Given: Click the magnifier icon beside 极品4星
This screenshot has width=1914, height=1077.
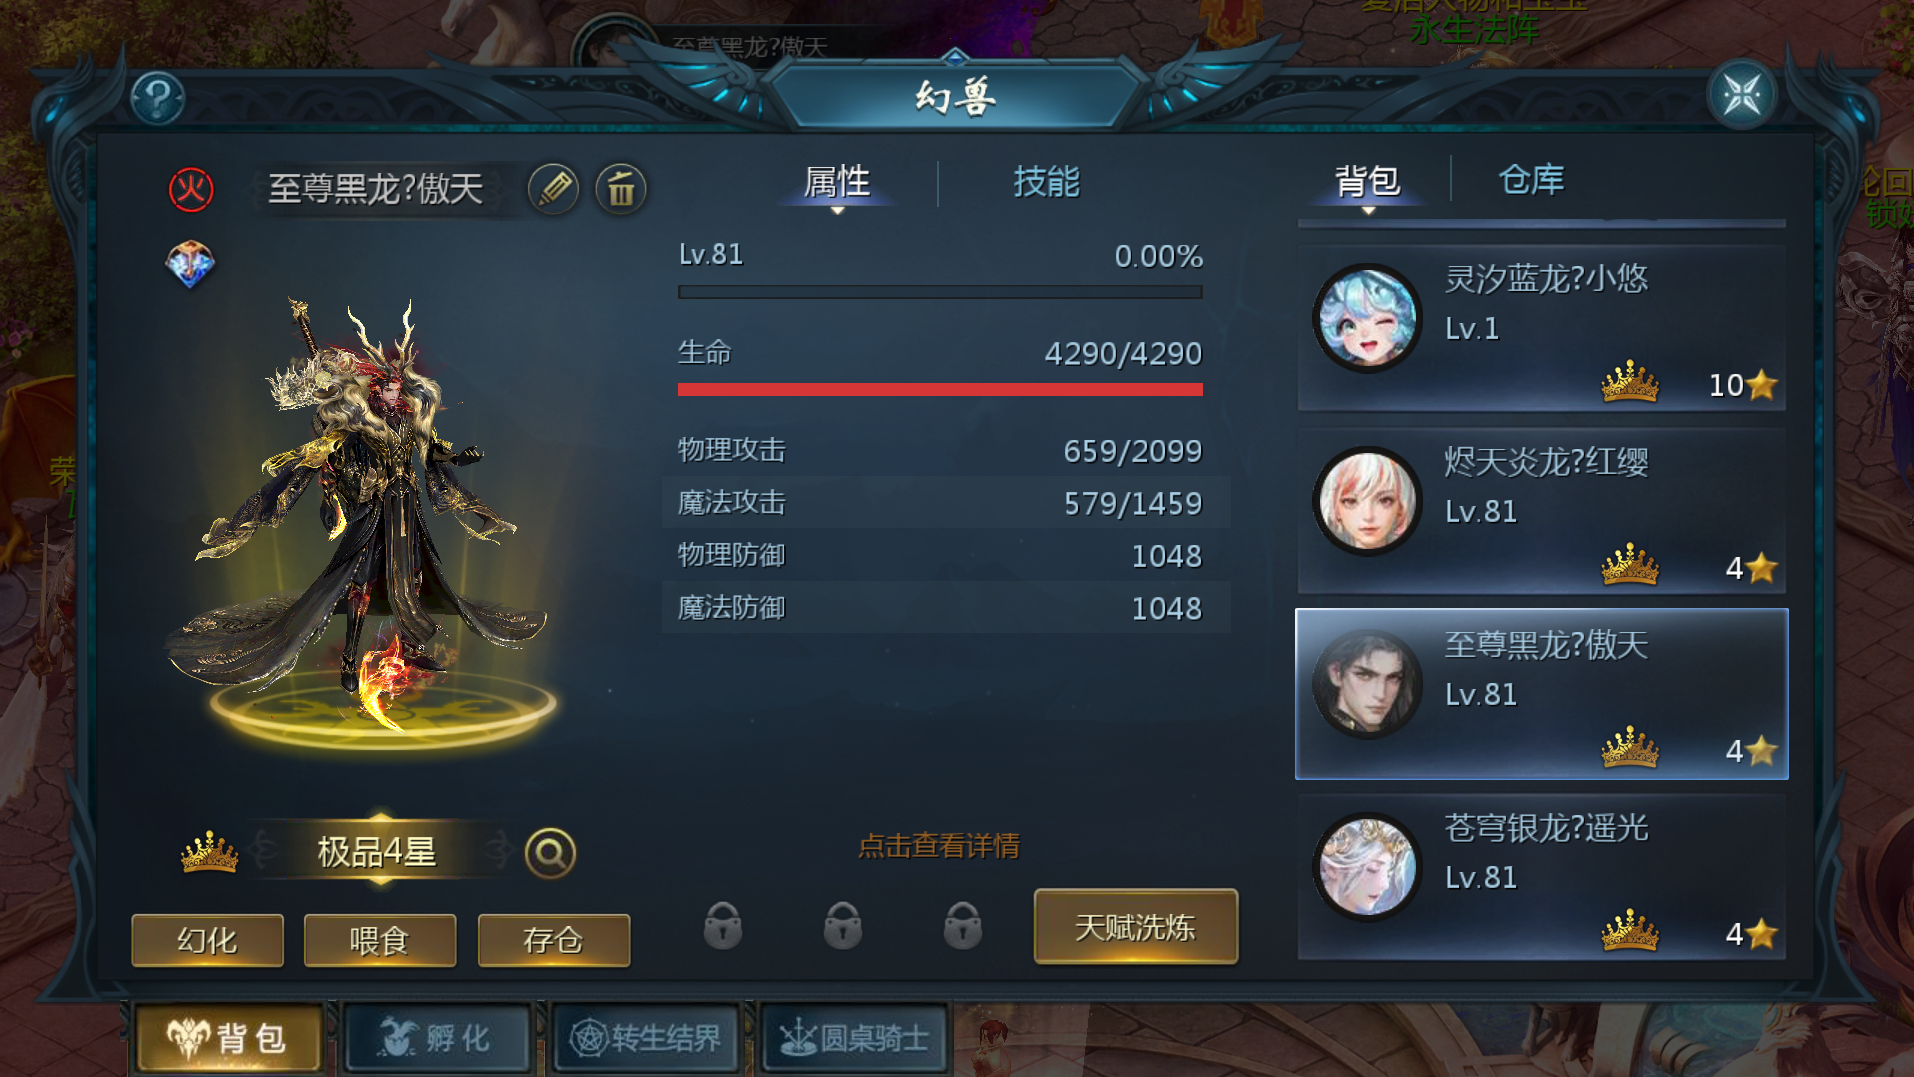Looking at the screenshot, I should click(550, 853).
